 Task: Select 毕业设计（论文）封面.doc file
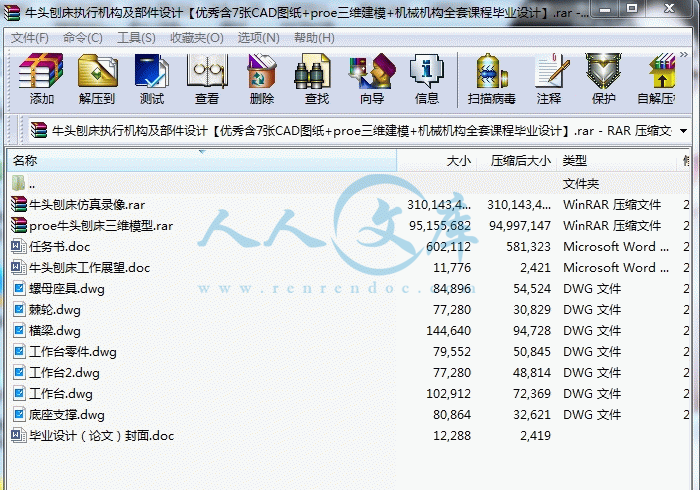click(349, 435)
